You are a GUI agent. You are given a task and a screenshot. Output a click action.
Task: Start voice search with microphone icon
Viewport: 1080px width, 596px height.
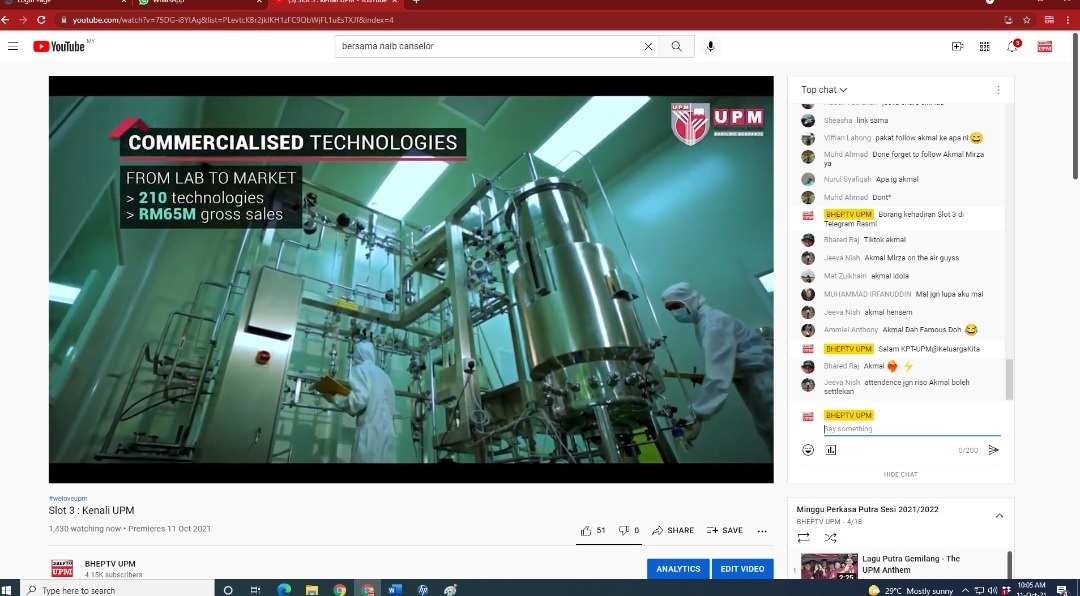click(710, 46)
